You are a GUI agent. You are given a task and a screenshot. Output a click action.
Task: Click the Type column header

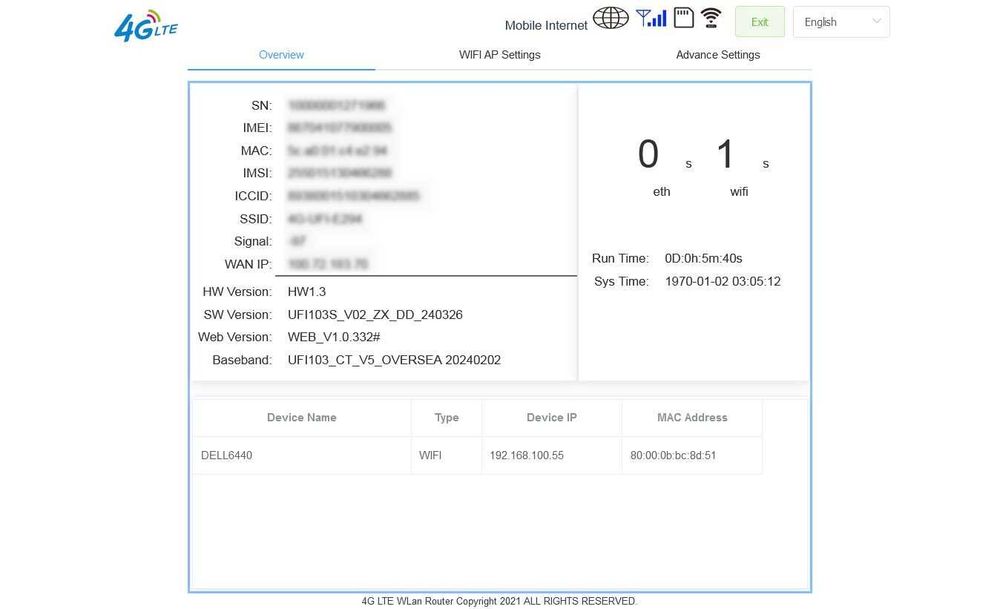pyautogui.click(x=446, y=418)
